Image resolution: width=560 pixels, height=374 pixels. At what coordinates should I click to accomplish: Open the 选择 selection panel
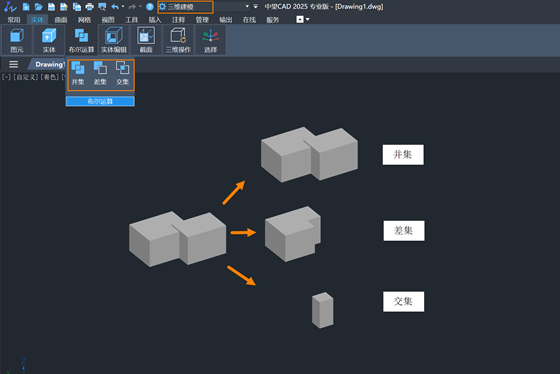(x=210, y=40)
